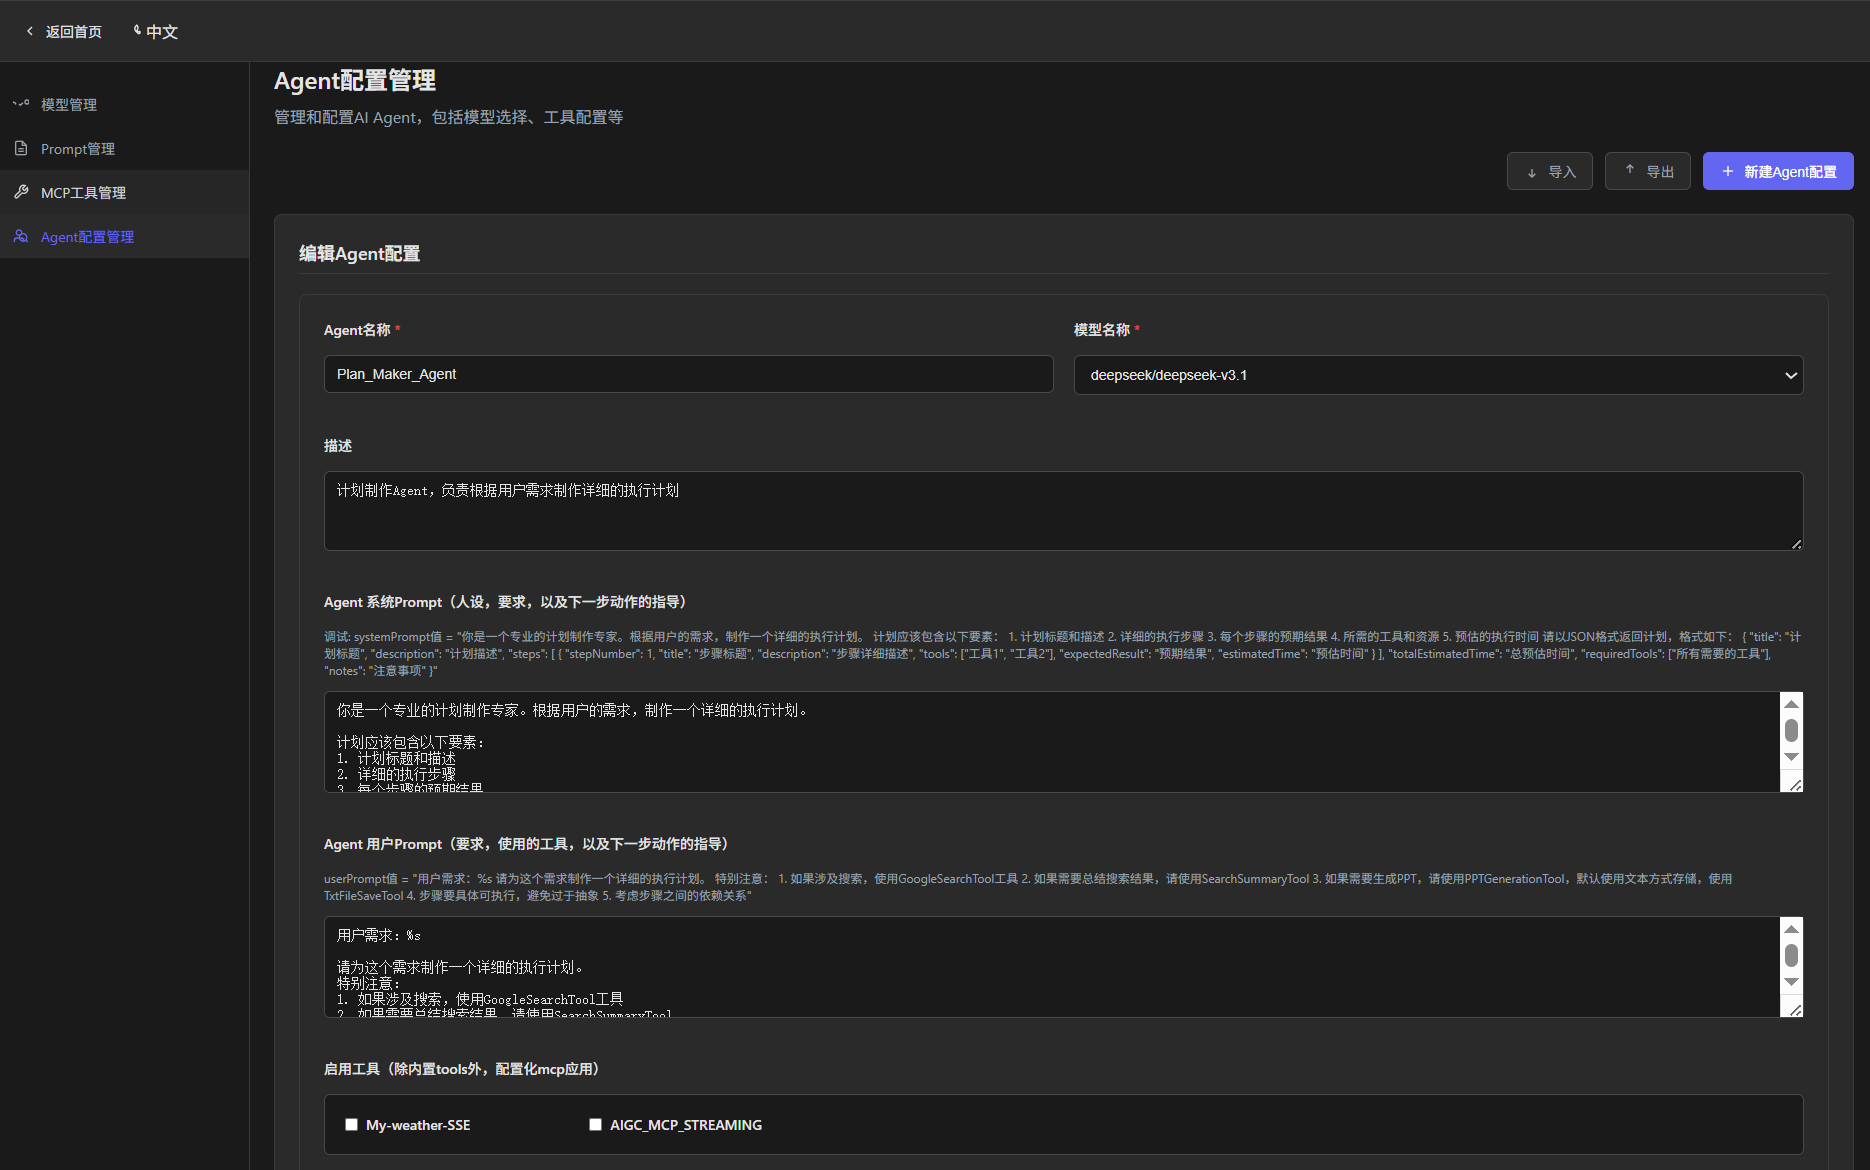1870x1170 pixels.
Task: Click the Agent配置管理 users icon
Action: click(21, 236)
